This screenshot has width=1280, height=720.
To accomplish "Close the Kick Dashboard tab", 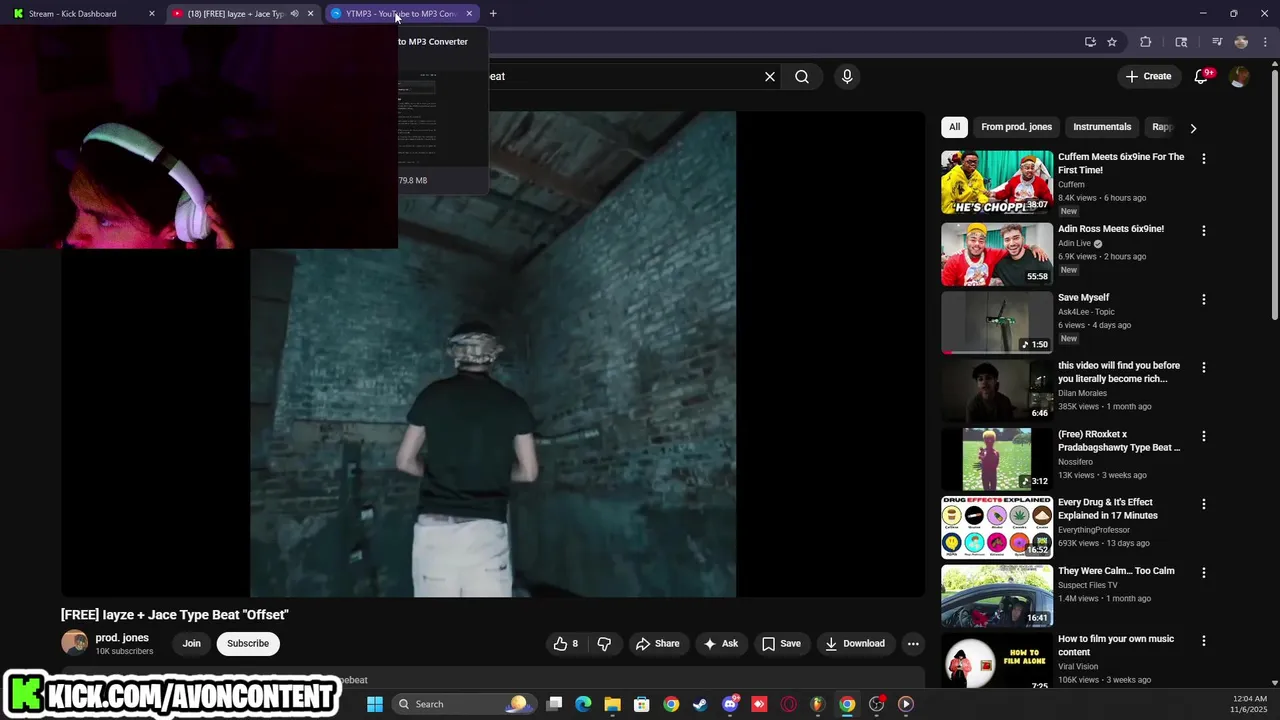I will [x=152, y=14].
